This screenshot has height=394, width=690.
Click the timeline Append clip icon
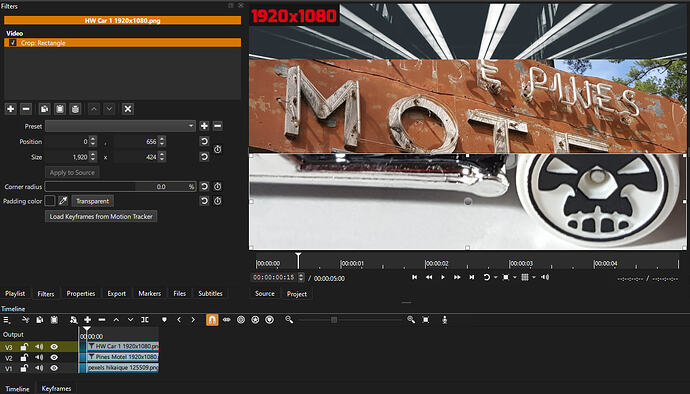(73, 320)
